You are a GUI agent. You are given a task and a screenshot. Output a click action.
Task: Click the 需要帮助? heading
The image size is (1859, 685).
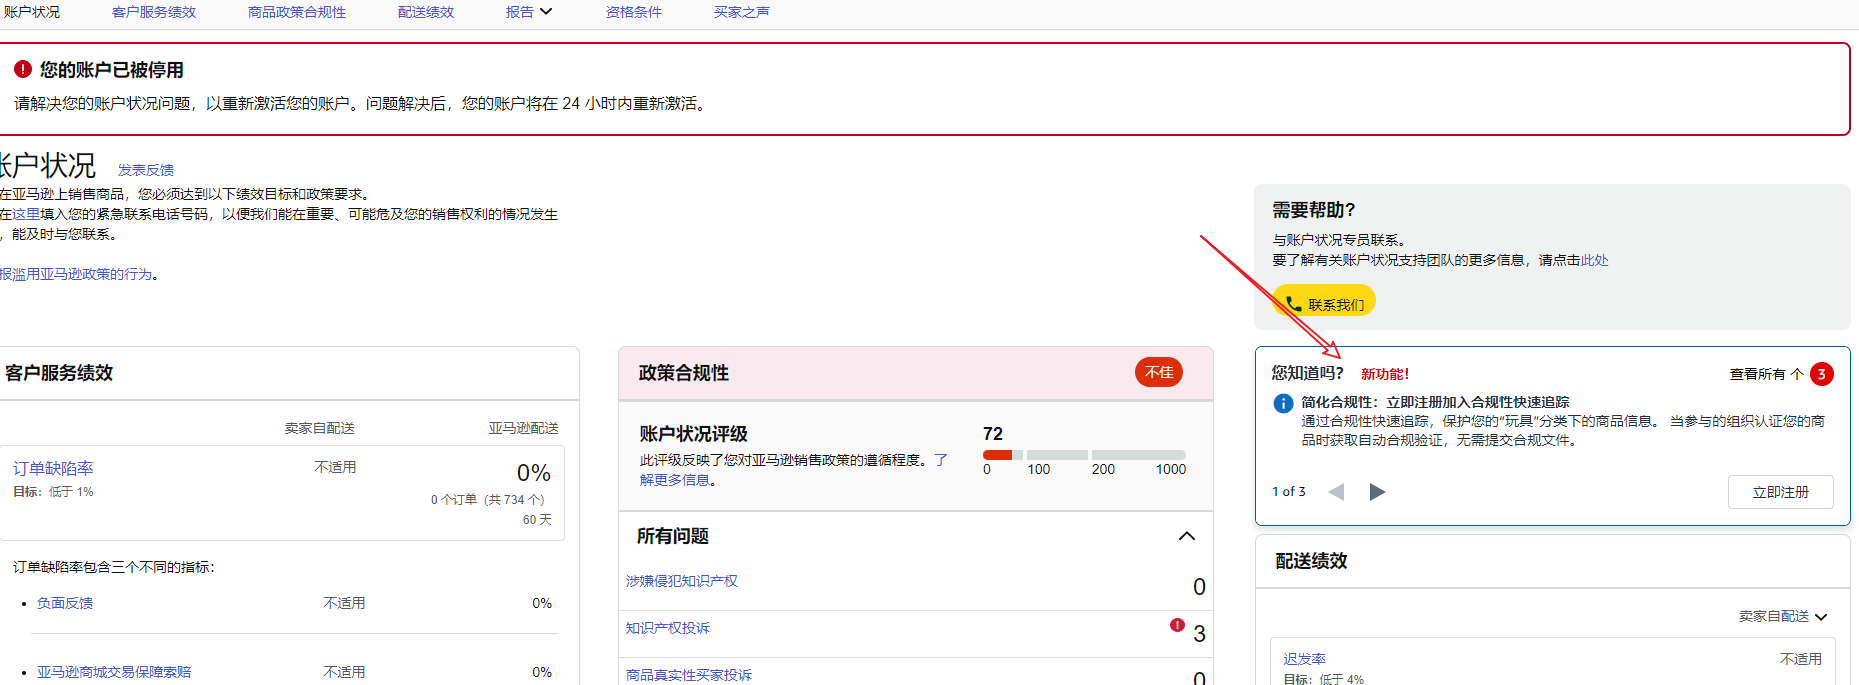(x=1313, y=210)
